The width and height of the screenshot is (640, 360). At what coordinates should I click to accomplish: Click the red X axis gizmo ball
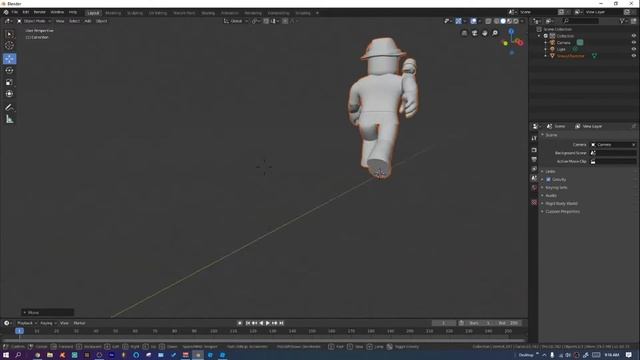tap(520, 42)
